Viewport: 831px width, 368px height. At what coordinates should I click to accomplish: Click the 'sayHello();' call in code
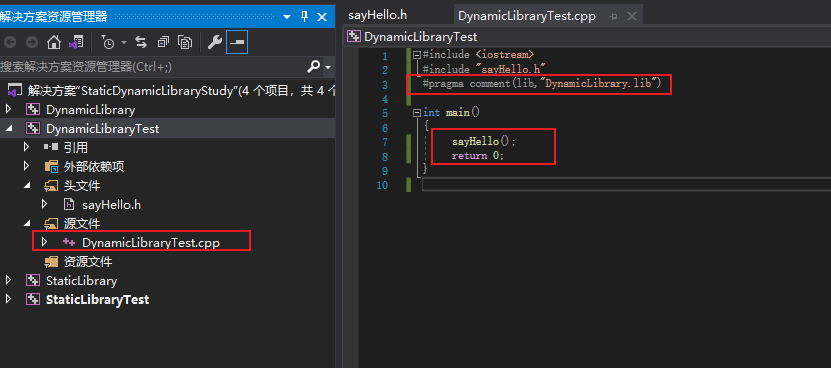(x=483, y=142)
